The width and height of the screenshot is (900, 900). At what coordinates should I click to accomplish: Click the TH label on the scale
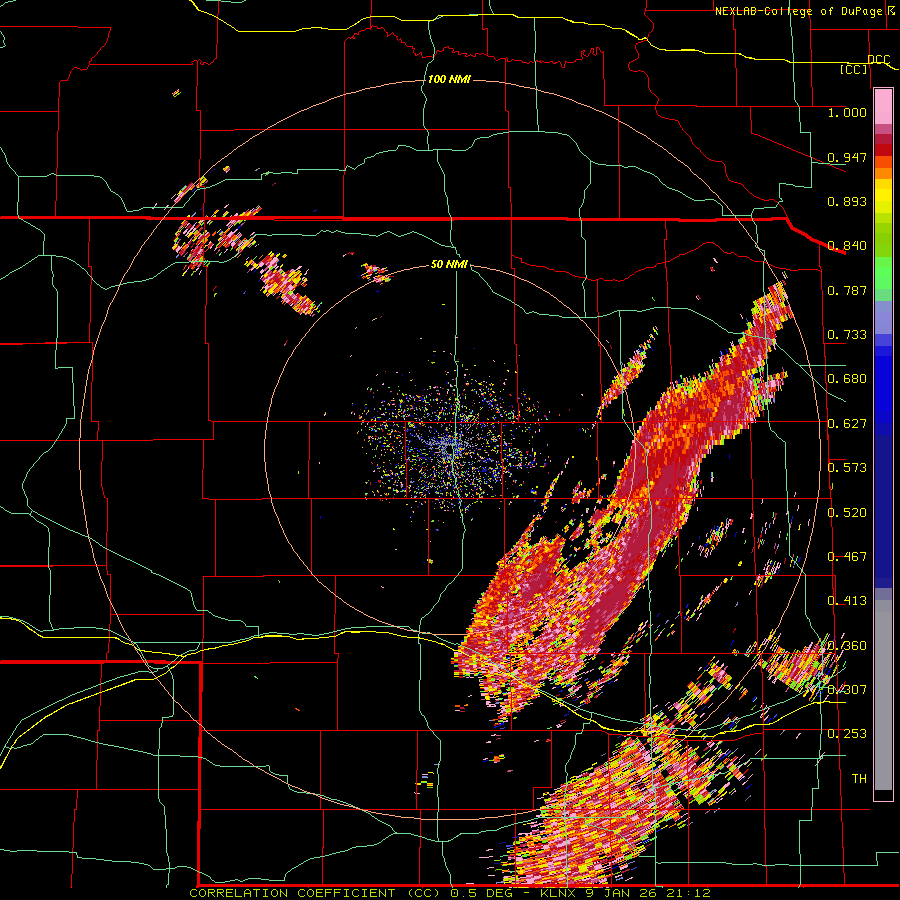(859, 779)
